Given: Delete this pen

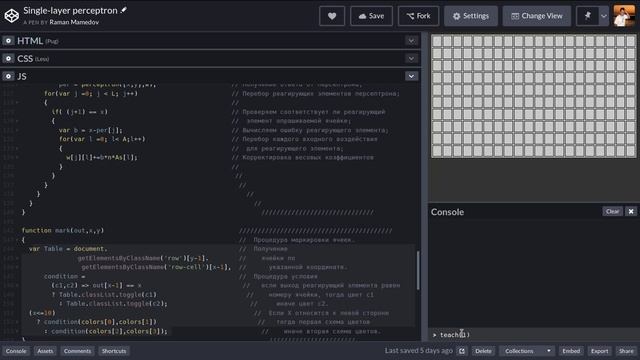Looking at the screenshot, I should [x=483, y=351].
